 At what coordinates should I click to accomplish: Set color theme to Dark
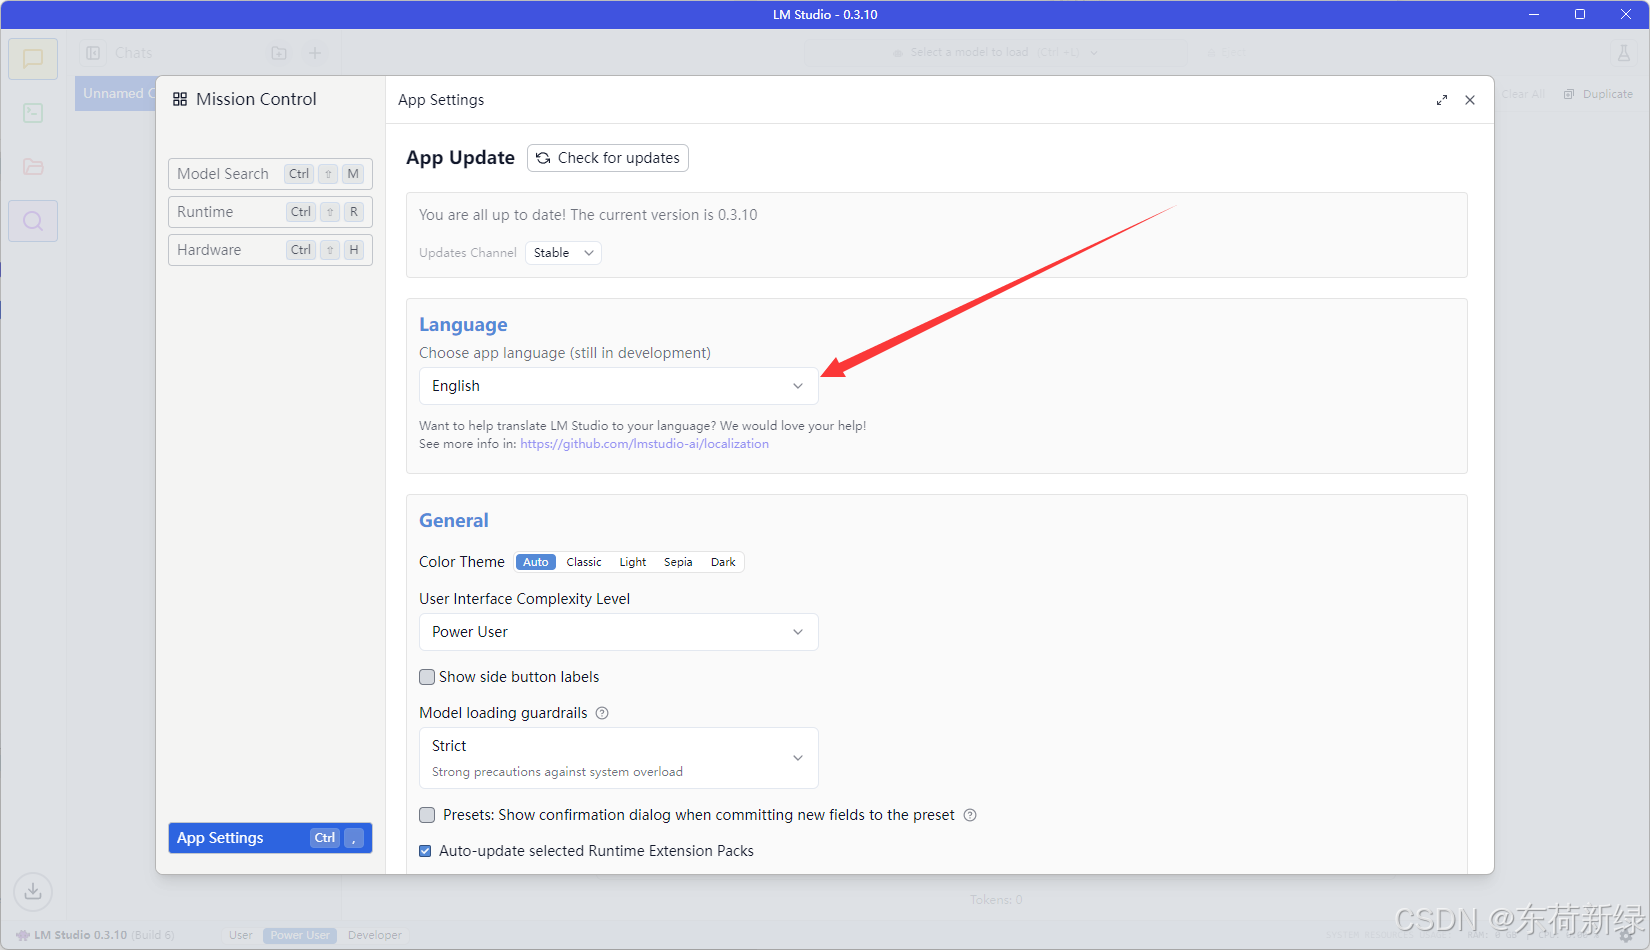click(x=723, y=562)
